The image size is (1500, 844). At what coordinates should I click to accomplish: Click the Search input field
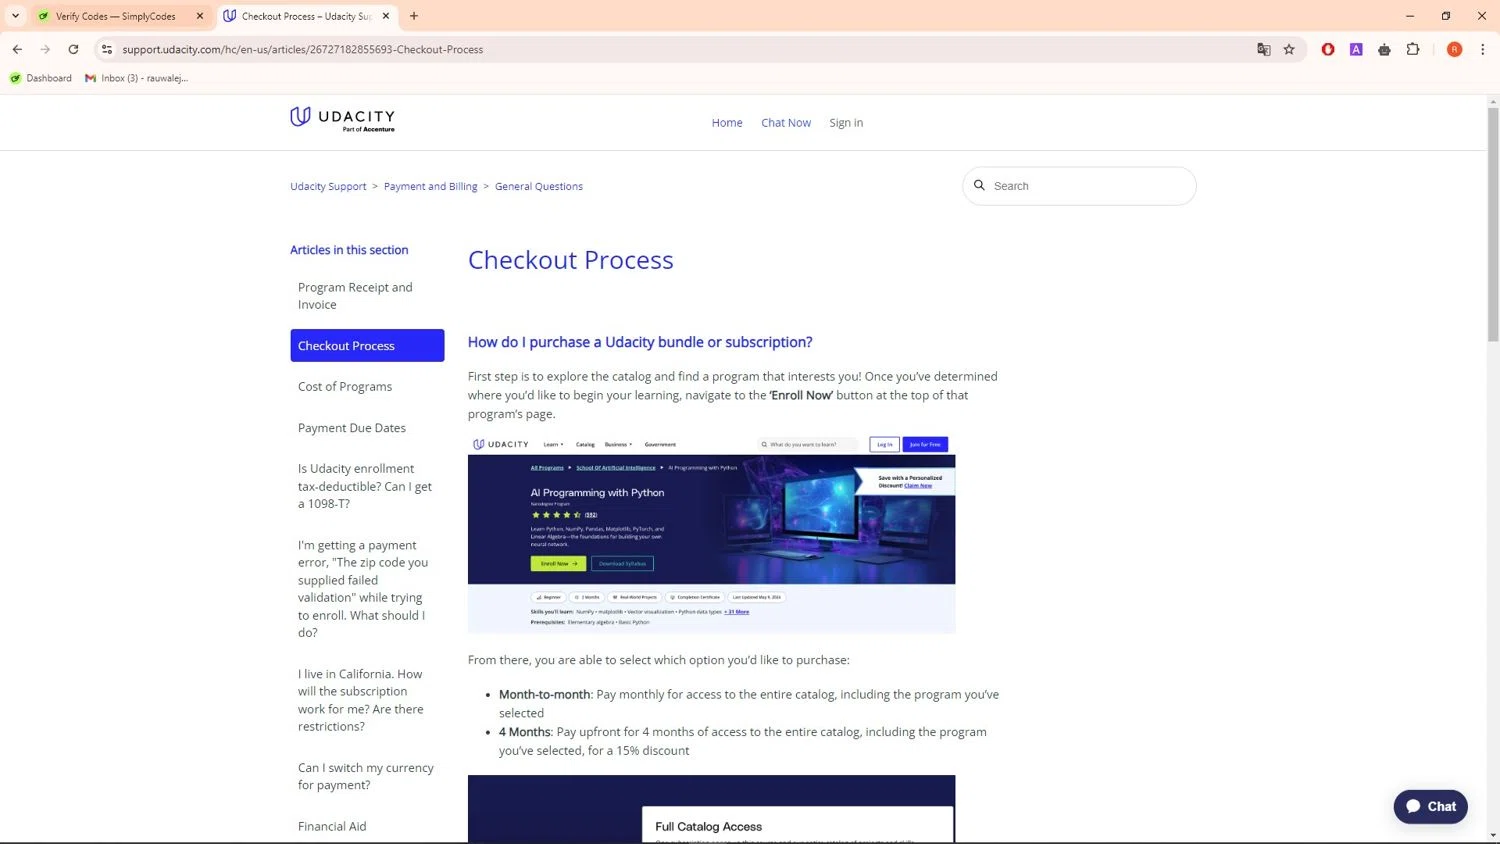click(1079, 186)
